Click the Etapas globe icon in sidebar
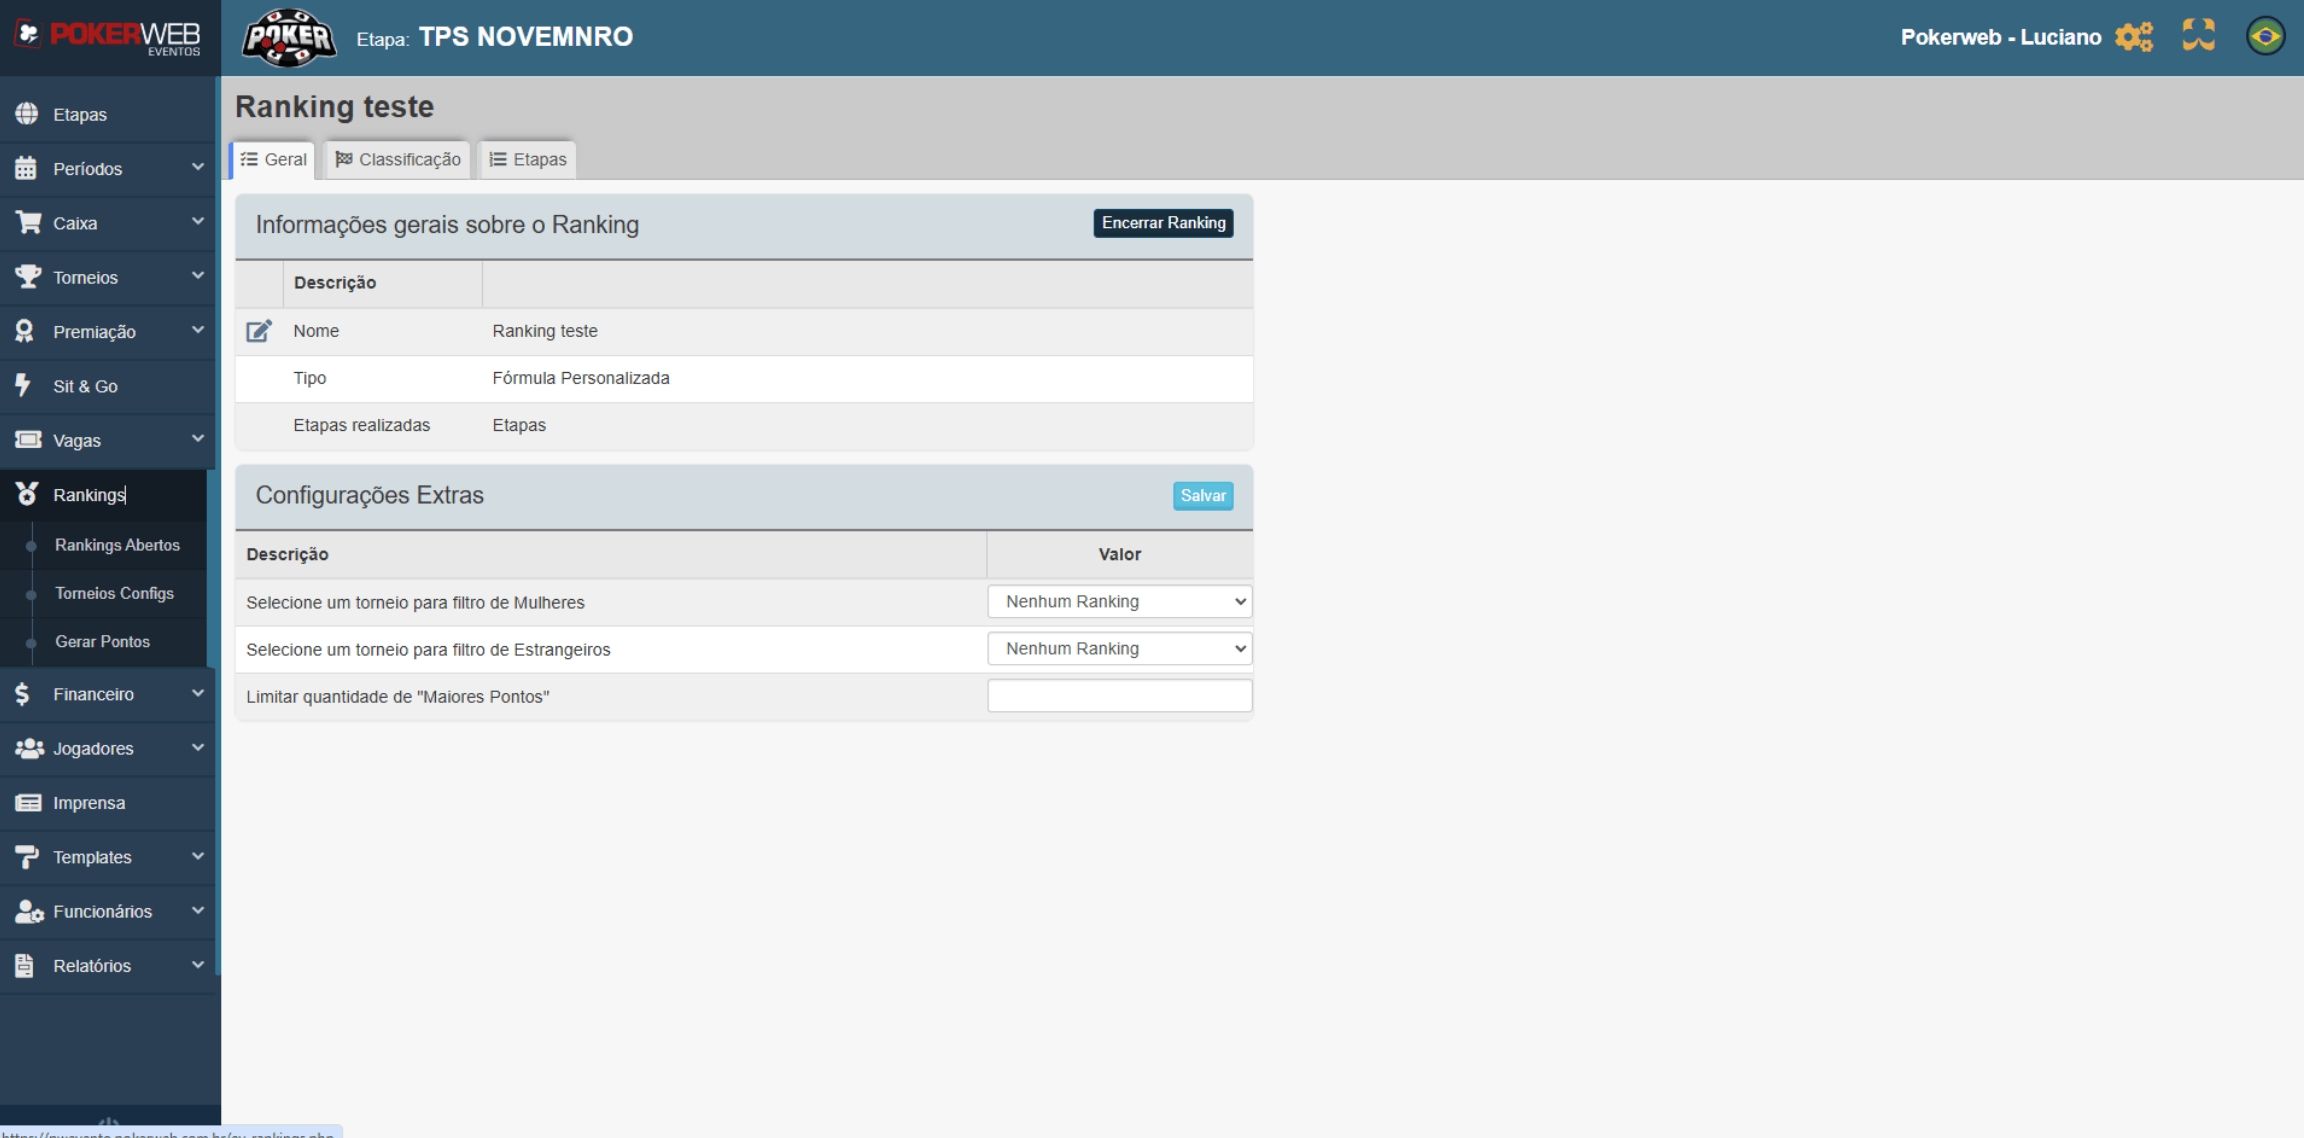Screen dimensions: 2304x1138 pos(27,114)
